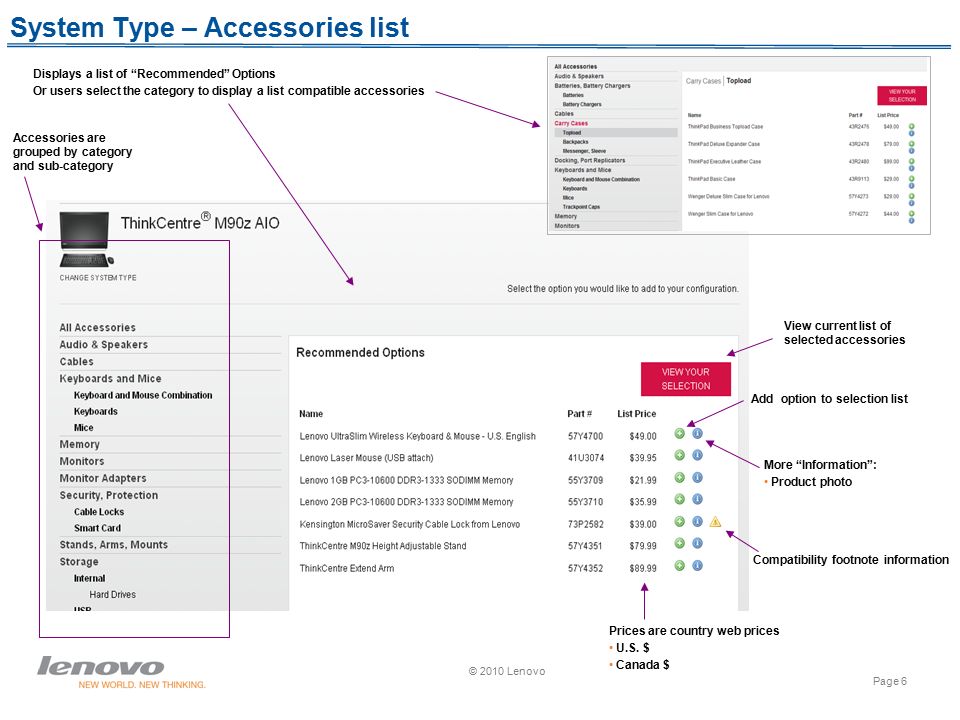Add Kensington MicroSaver Cable Lock to selection
The height and width of the screenshot is (720, 960).
click(x=679, y=522)
